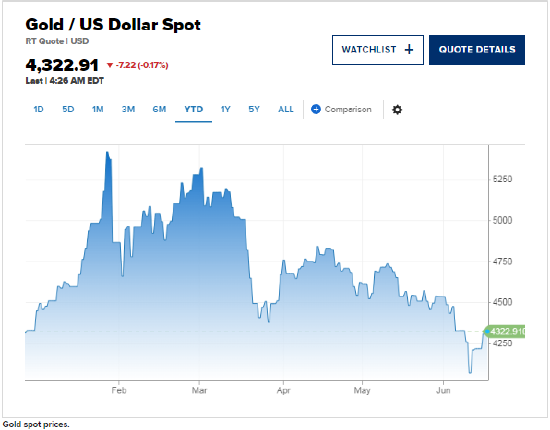Switch to 3M chart range
The width and height of the screenshot is (550, 430).
click(128, 109)
